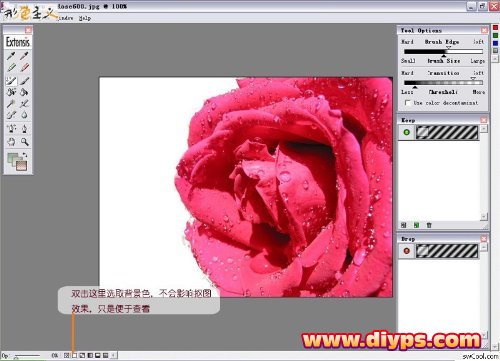
Task: Close the Tool Options panel
Action: pos(484,30)
